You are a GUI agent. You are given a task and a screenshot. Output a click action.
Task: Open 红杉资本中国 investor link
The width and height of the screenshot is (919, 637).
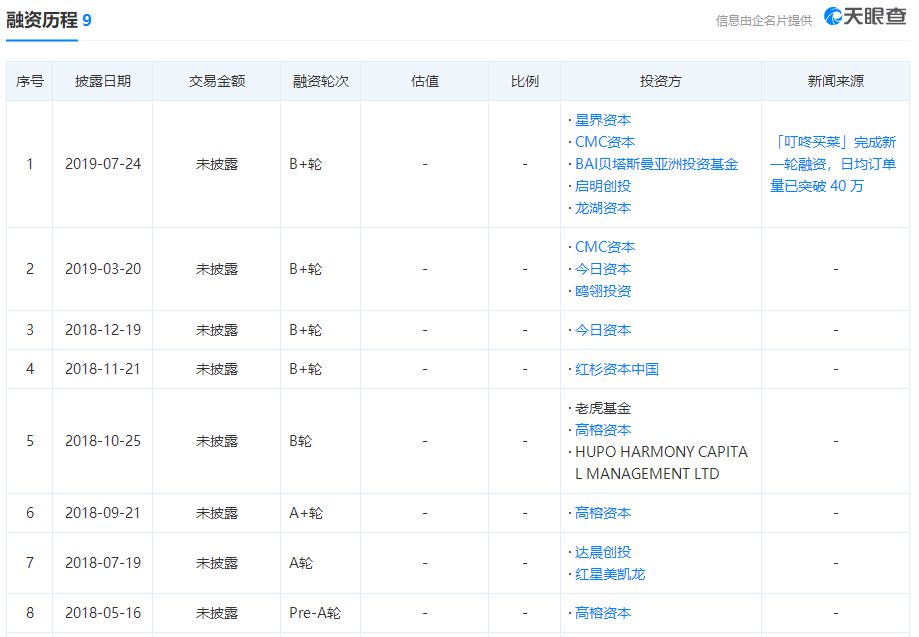617,369
